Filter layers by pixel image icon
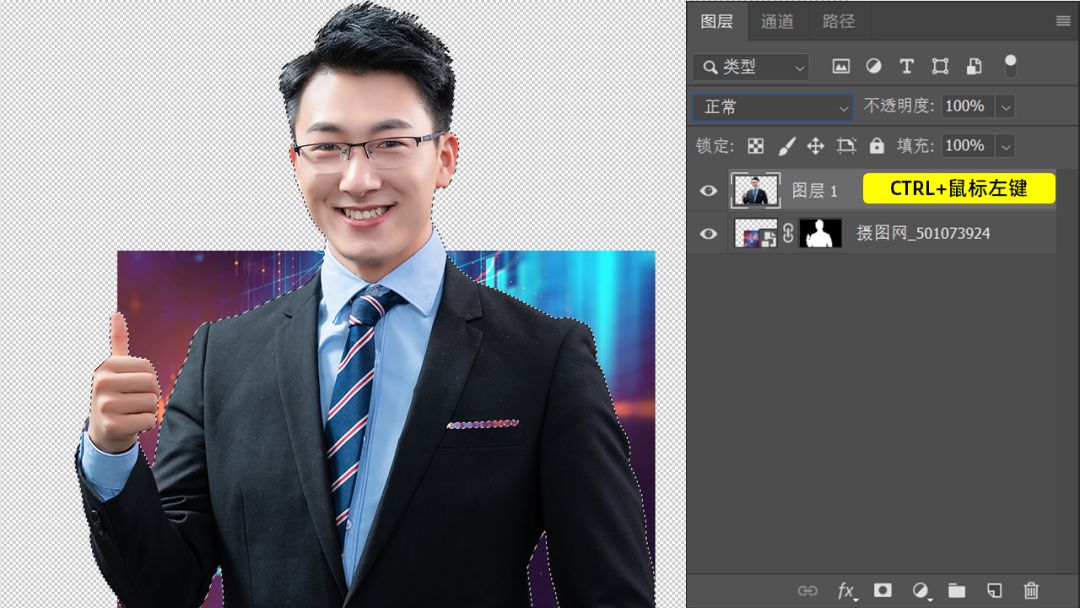Viewport: 1080px width, 608px height. coord(841,66)
